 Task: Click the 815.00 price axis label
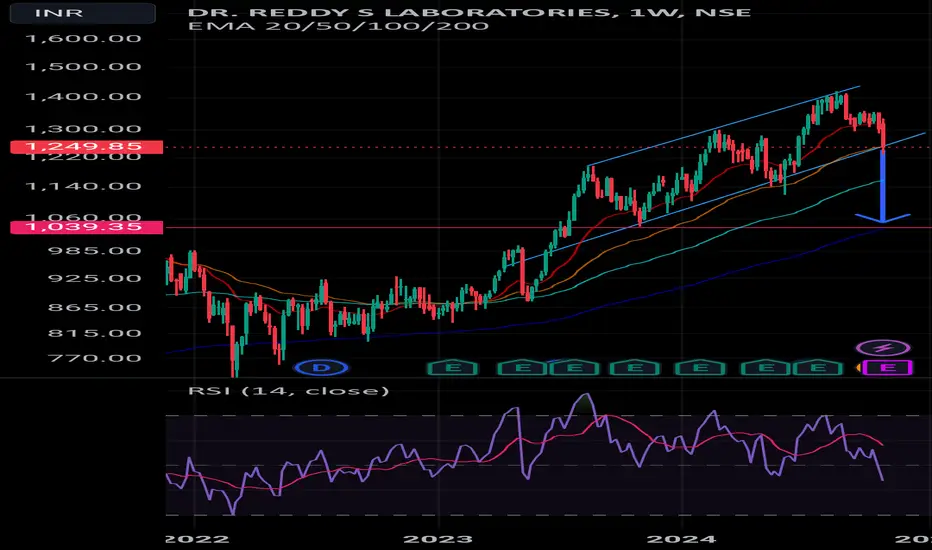95,333
